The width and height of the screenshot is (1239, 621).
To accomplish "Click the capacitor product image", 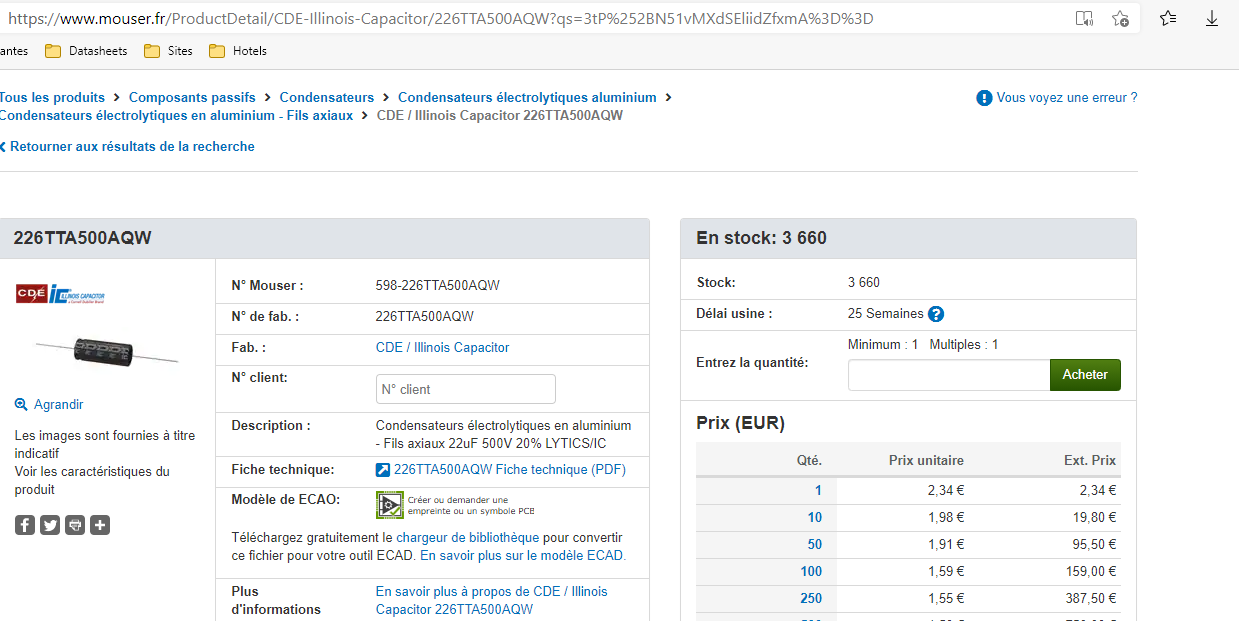I will [x=106, y=350].
